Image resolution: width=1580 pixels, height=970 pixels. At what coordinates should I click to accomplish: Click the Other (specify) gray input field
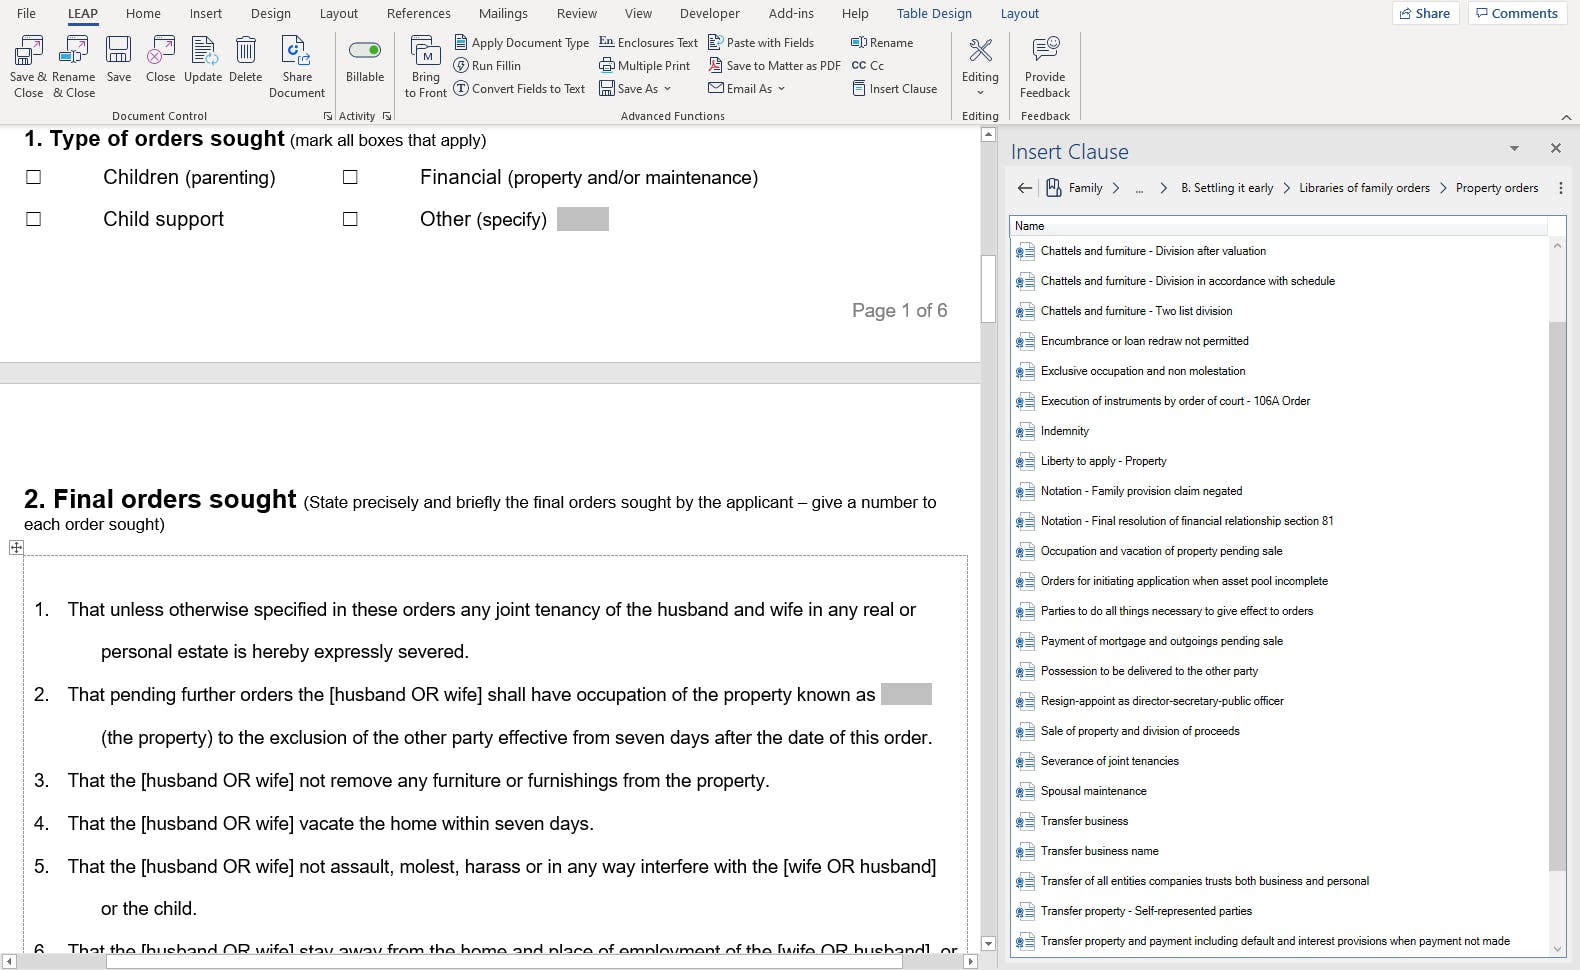(583, 219)
